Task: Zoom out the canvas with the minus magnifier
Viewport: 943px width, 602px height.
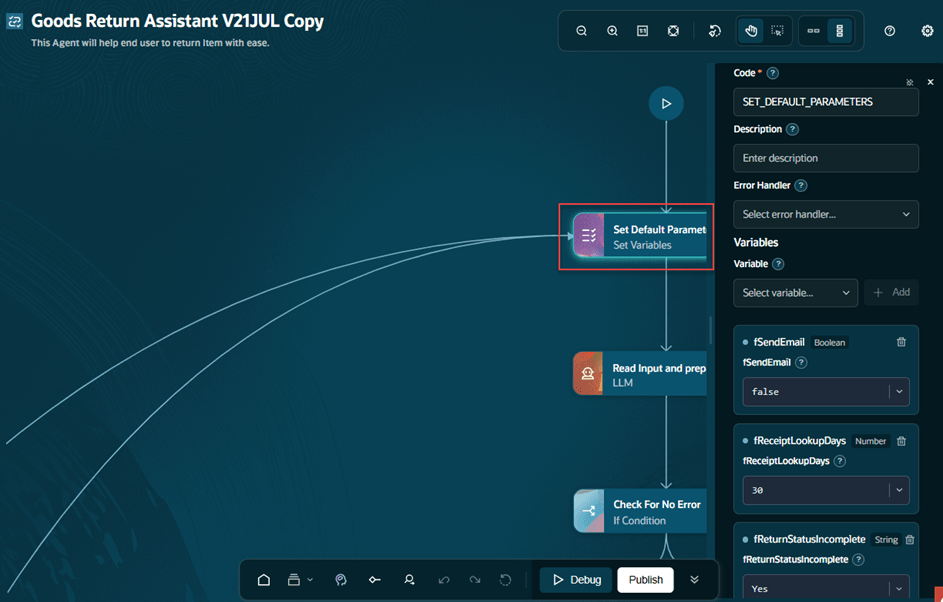Action: pyautogui.click(x=581, y=31)
